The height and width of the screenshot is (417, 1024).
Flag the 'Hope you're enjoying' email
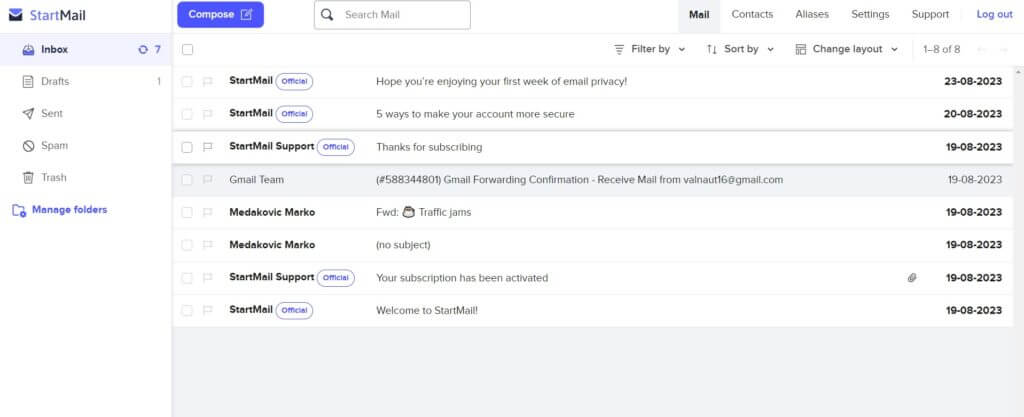[208, 82]
